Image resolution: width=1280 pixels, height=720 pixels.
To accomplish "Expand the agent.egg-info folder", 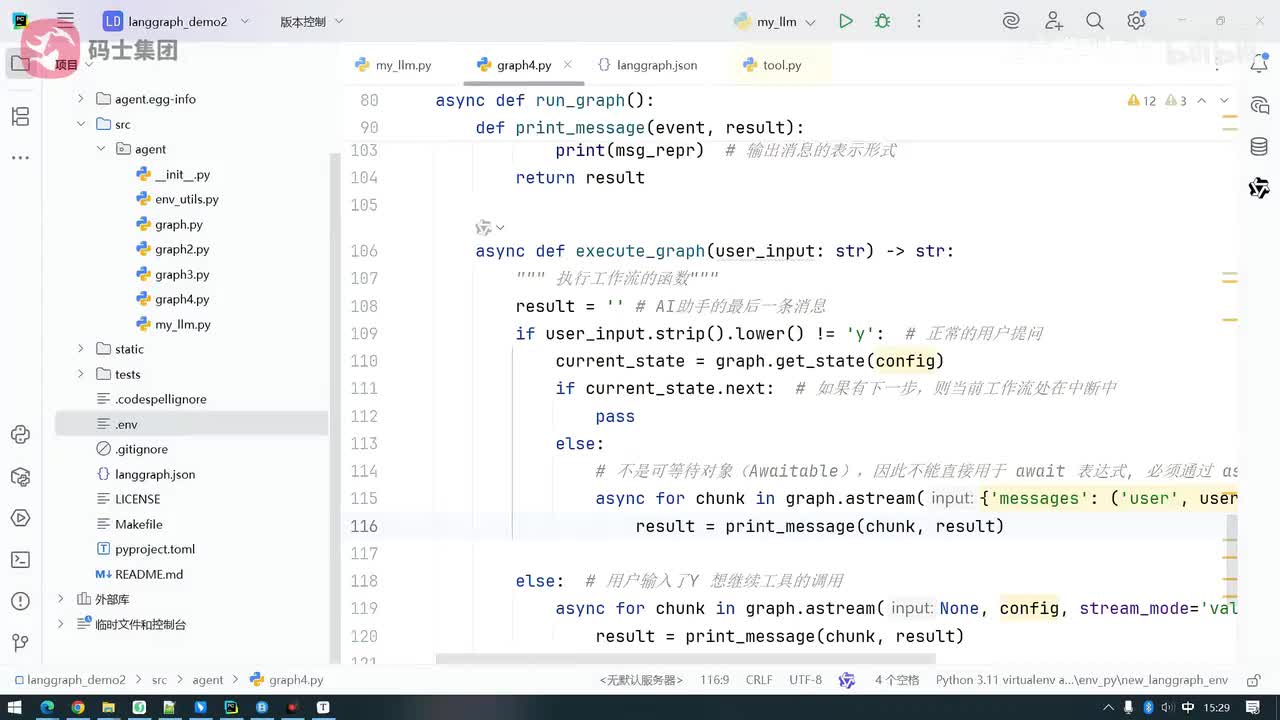I will pyautogui.click(x=81, y=99).
